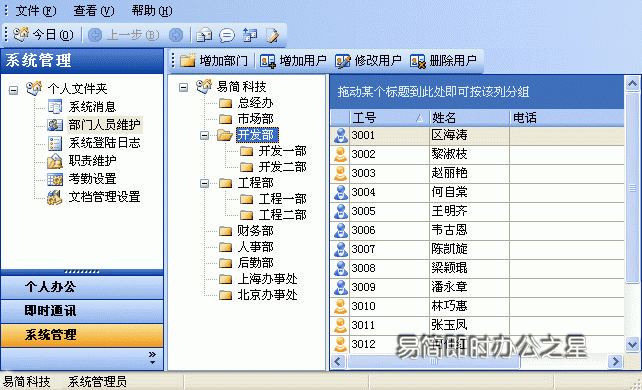Click the 上一步 back arrow icon
Viewport: 642px width, 390px height.
tap(95, 35)
